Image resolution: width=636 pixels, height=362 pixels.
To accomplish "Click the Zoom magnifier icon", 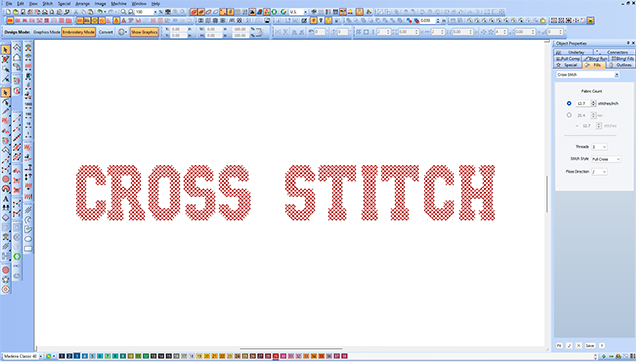I will (x=123, y=12).
